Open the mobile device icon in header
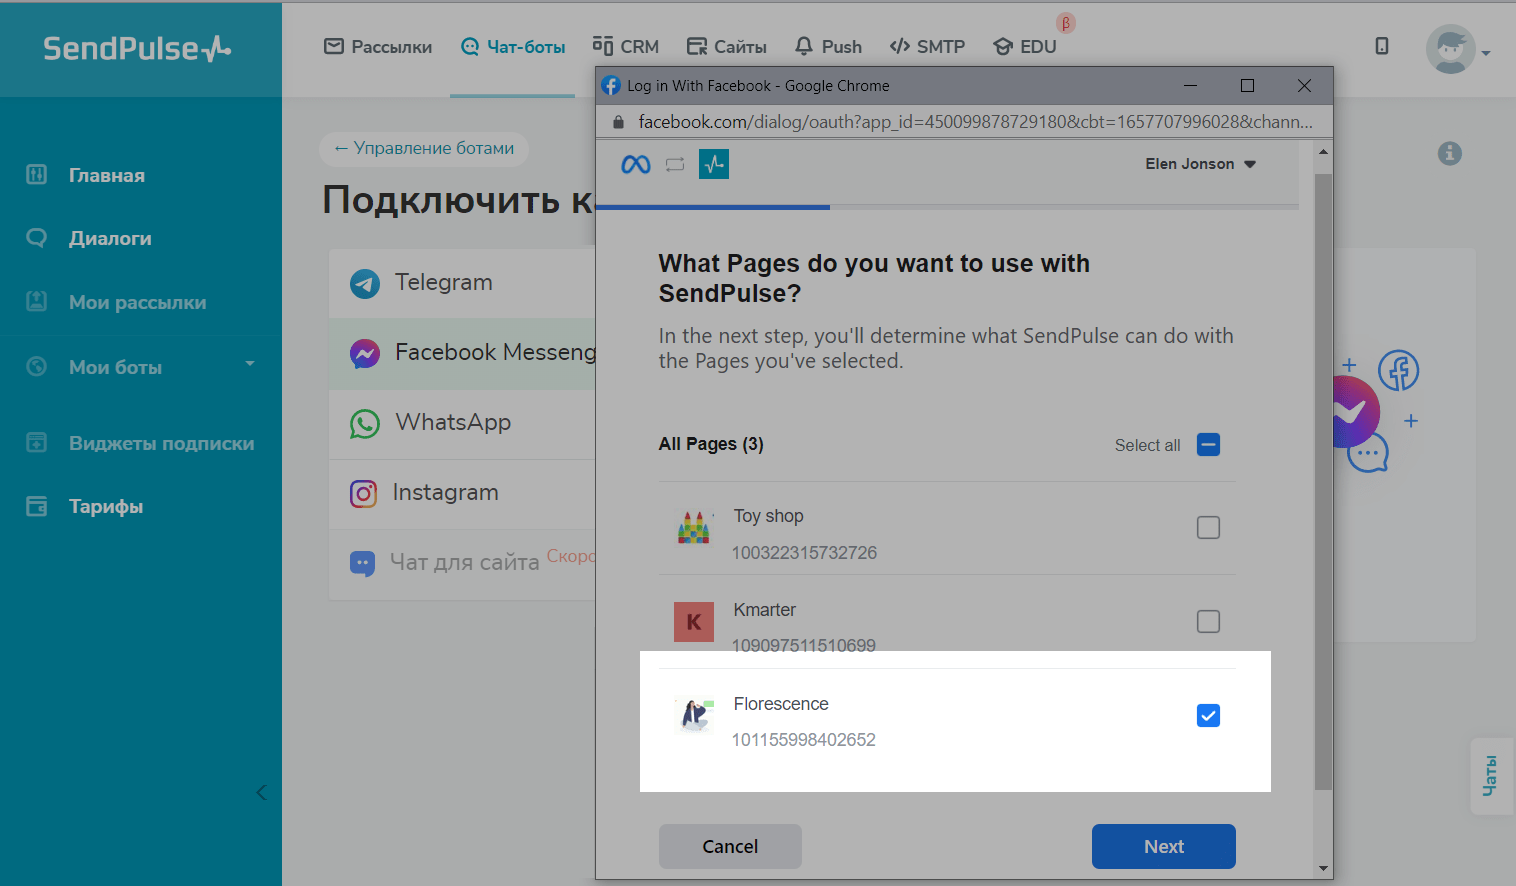Viewport: 1516px width, 886px height. 1381,46
